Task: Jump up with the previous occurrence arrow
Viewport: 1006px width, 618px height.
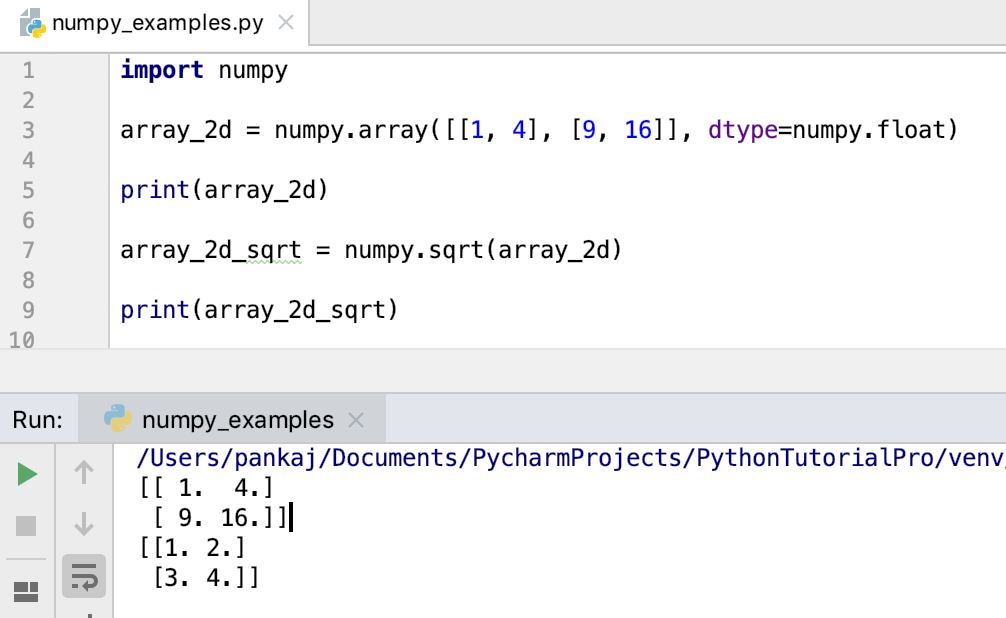Action: 84,472
